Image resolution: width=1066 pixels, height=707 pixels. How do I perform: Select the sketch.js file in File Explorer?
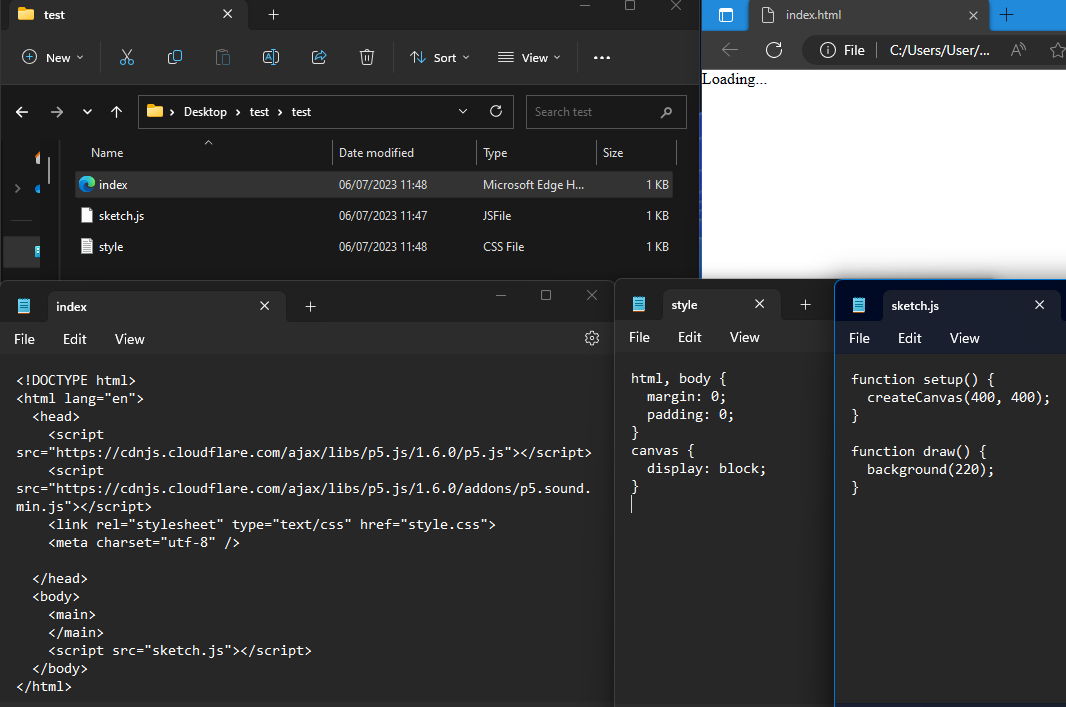coord(374,215)
